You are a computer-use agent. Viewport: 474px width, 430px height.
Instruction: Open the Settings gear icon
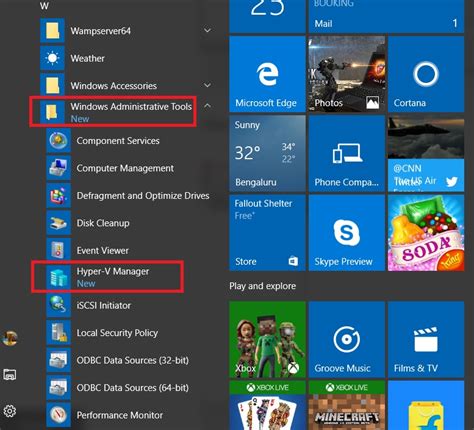tap(10, 411)
